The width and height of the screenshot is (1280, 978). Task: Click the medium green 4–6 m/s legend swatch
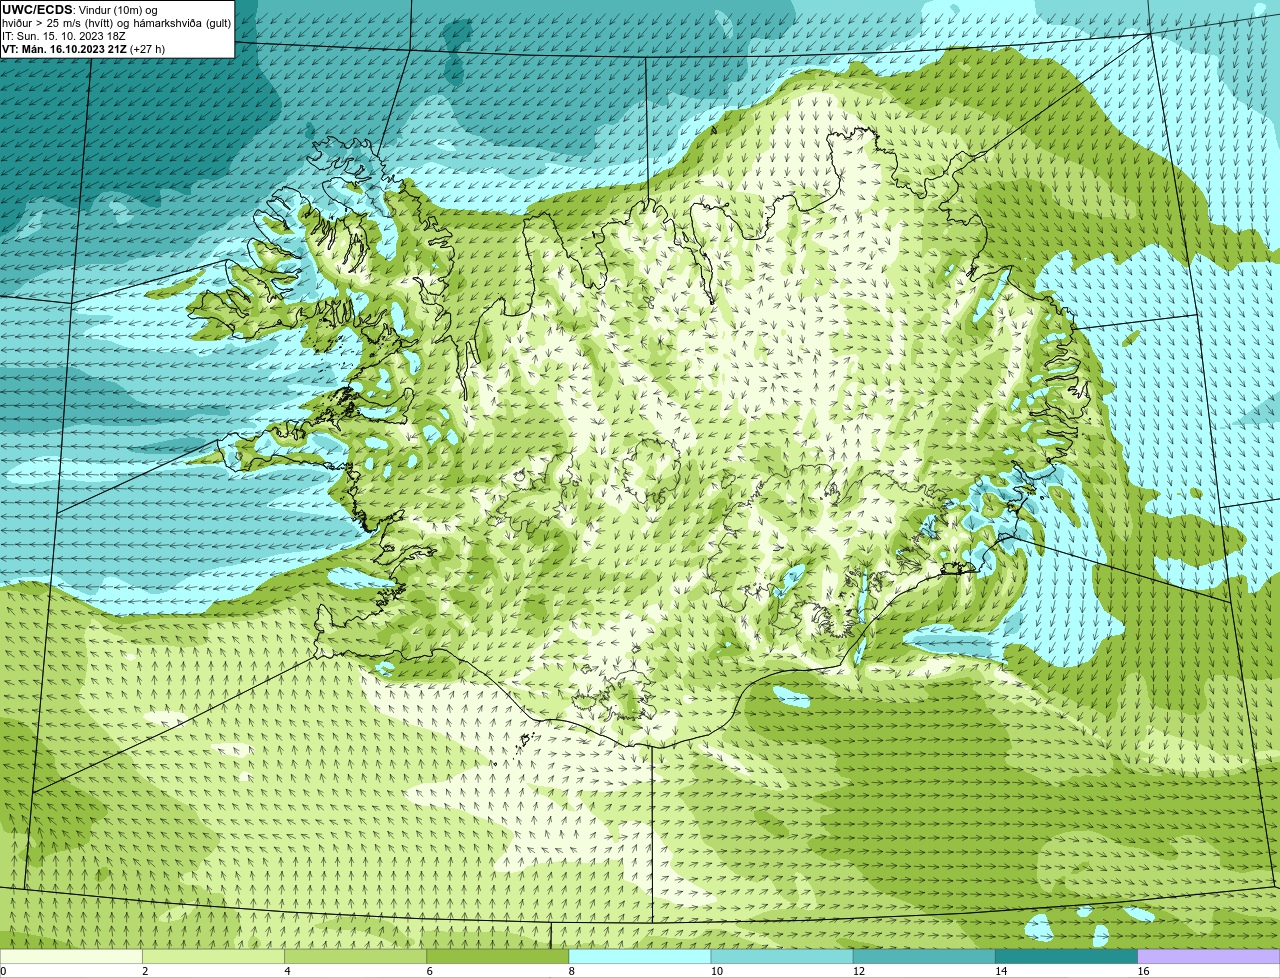pyautogui.click(x=355, y=957)
